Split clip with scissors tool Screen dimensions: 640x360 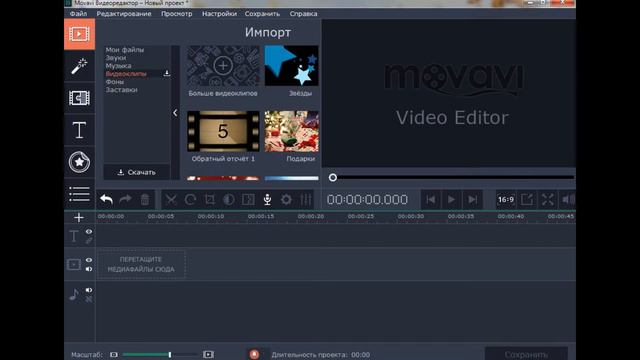tap(171, 200)
